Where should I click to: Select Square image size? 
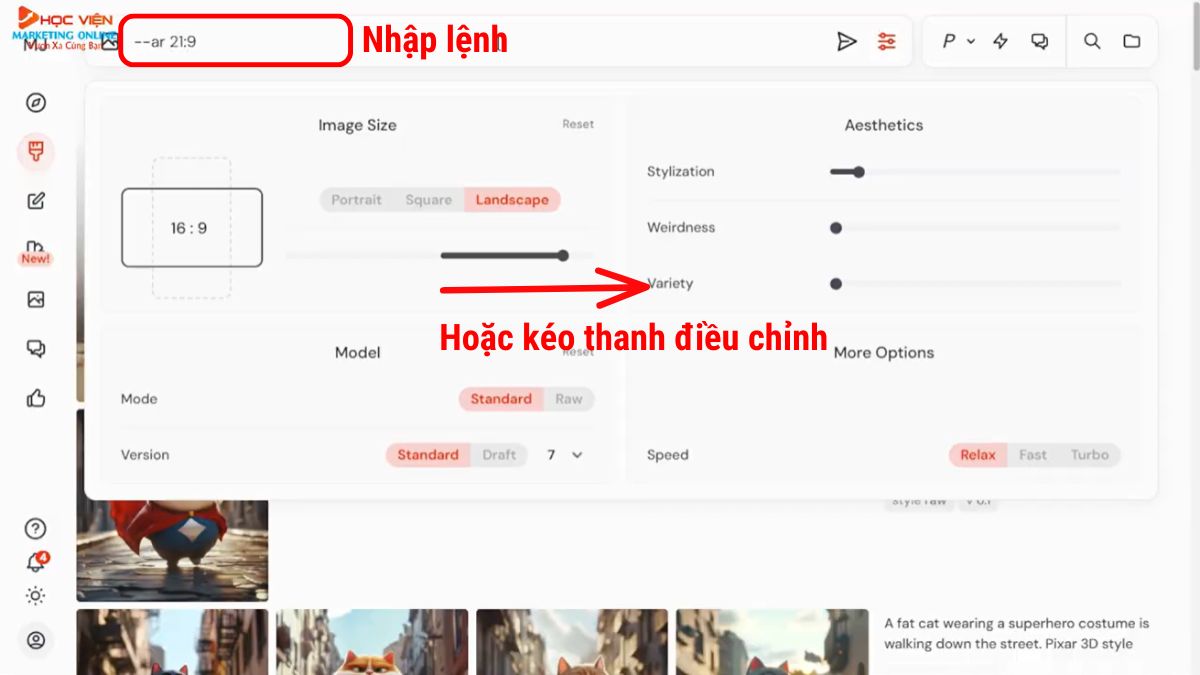point(428,200)
